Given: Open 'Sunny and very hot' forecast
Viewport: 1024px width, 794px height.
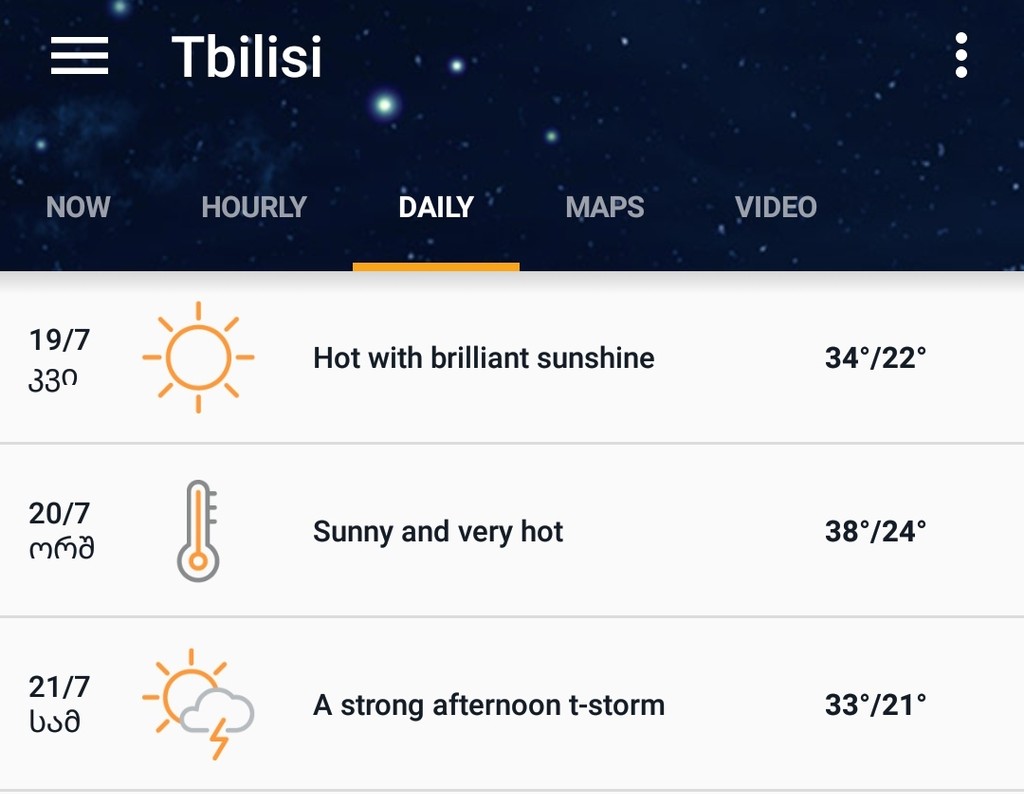Looking at the screenshot, I should tap(438, 532).
